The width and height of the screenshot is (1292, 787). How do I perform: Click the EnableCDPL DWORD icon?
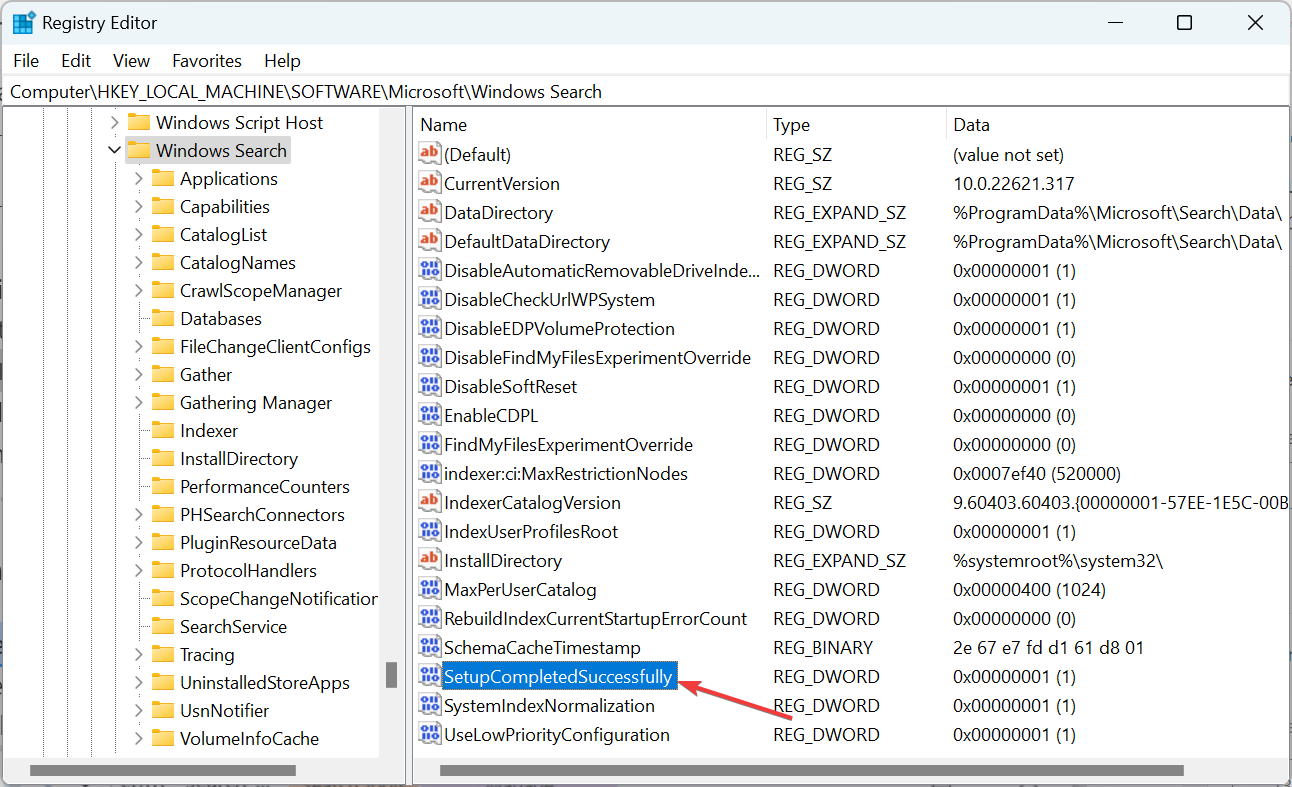pos(430,415)
